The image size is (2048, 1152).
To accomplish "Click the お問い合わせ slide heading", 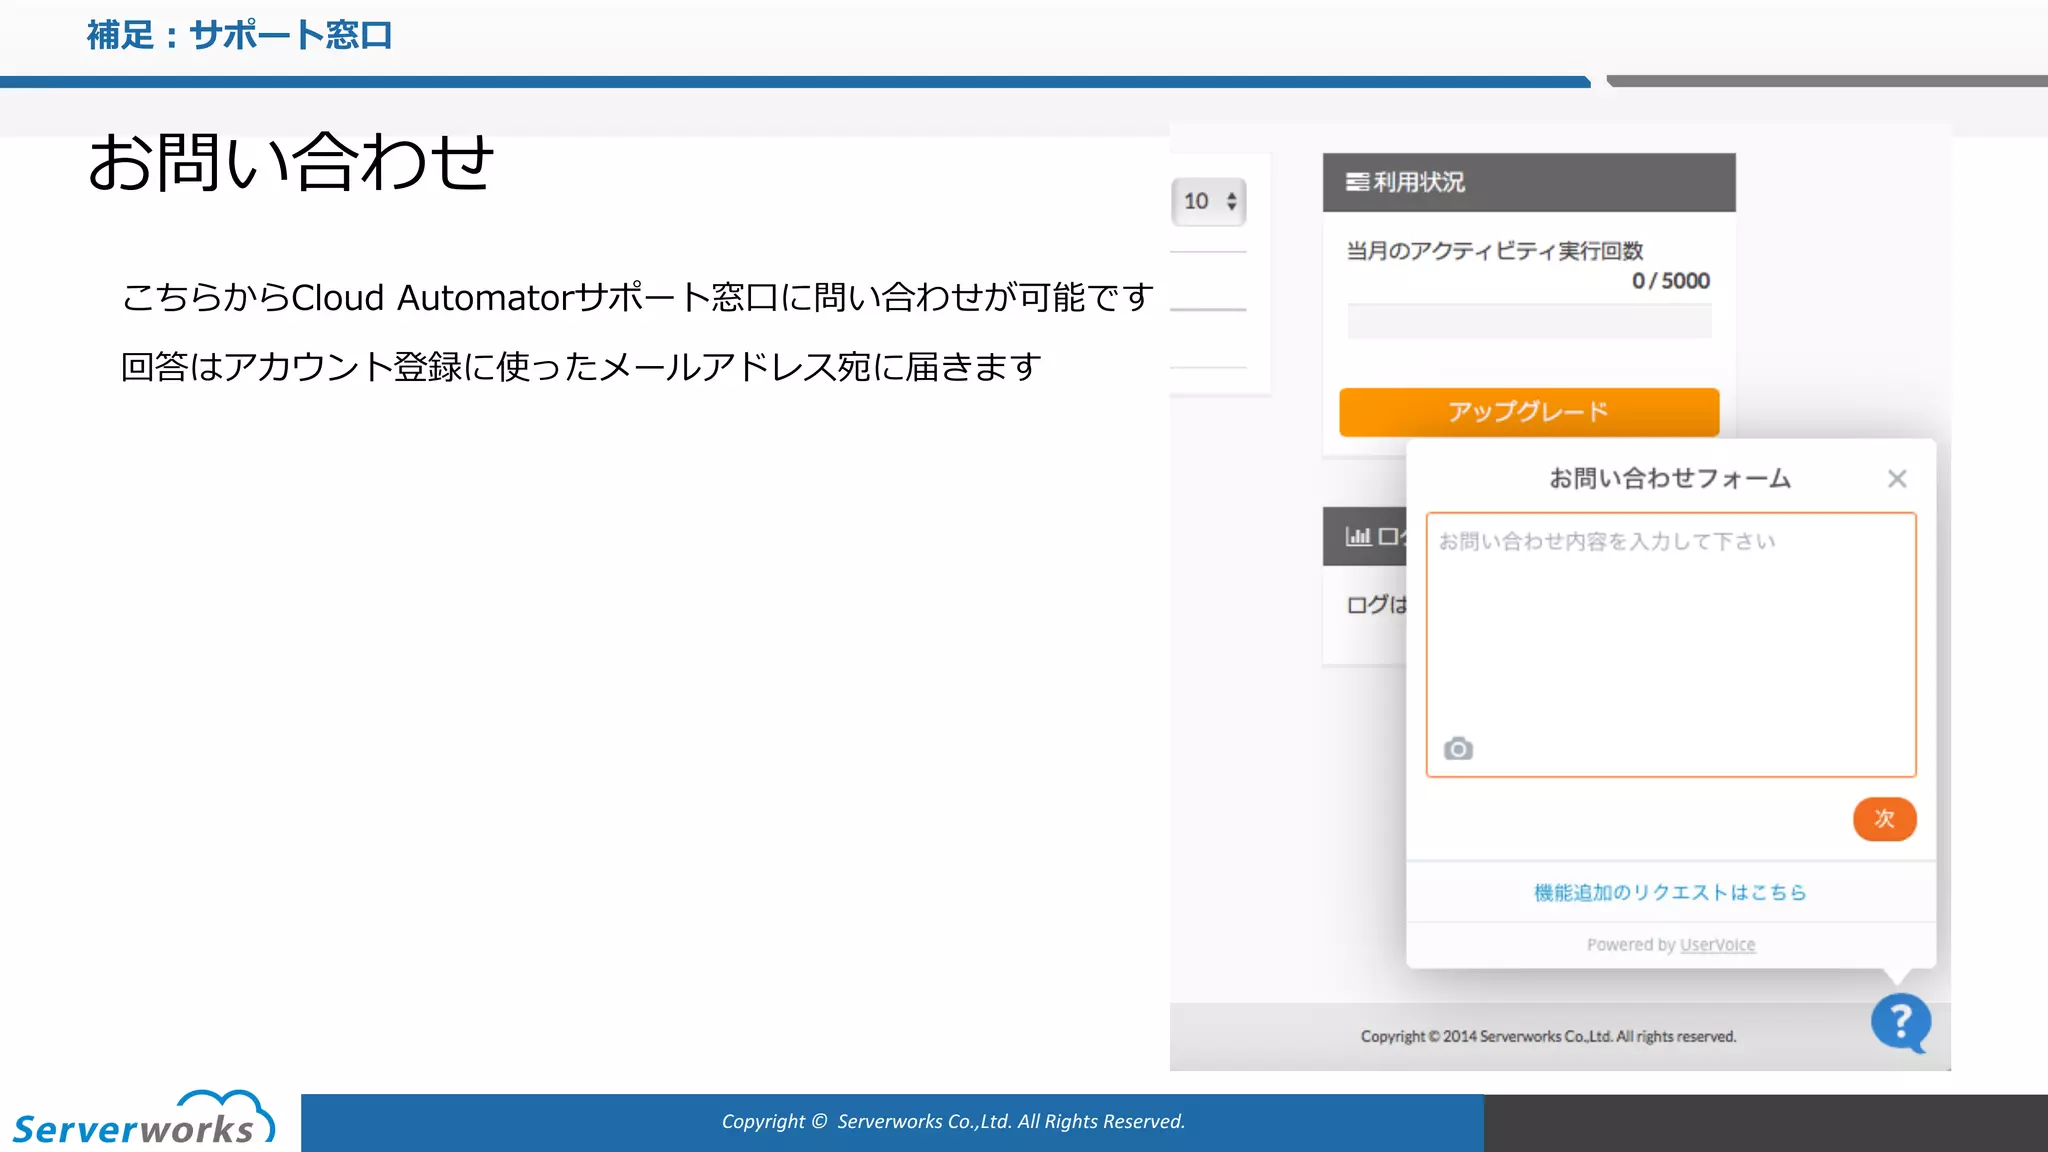I will click(291, 161).
